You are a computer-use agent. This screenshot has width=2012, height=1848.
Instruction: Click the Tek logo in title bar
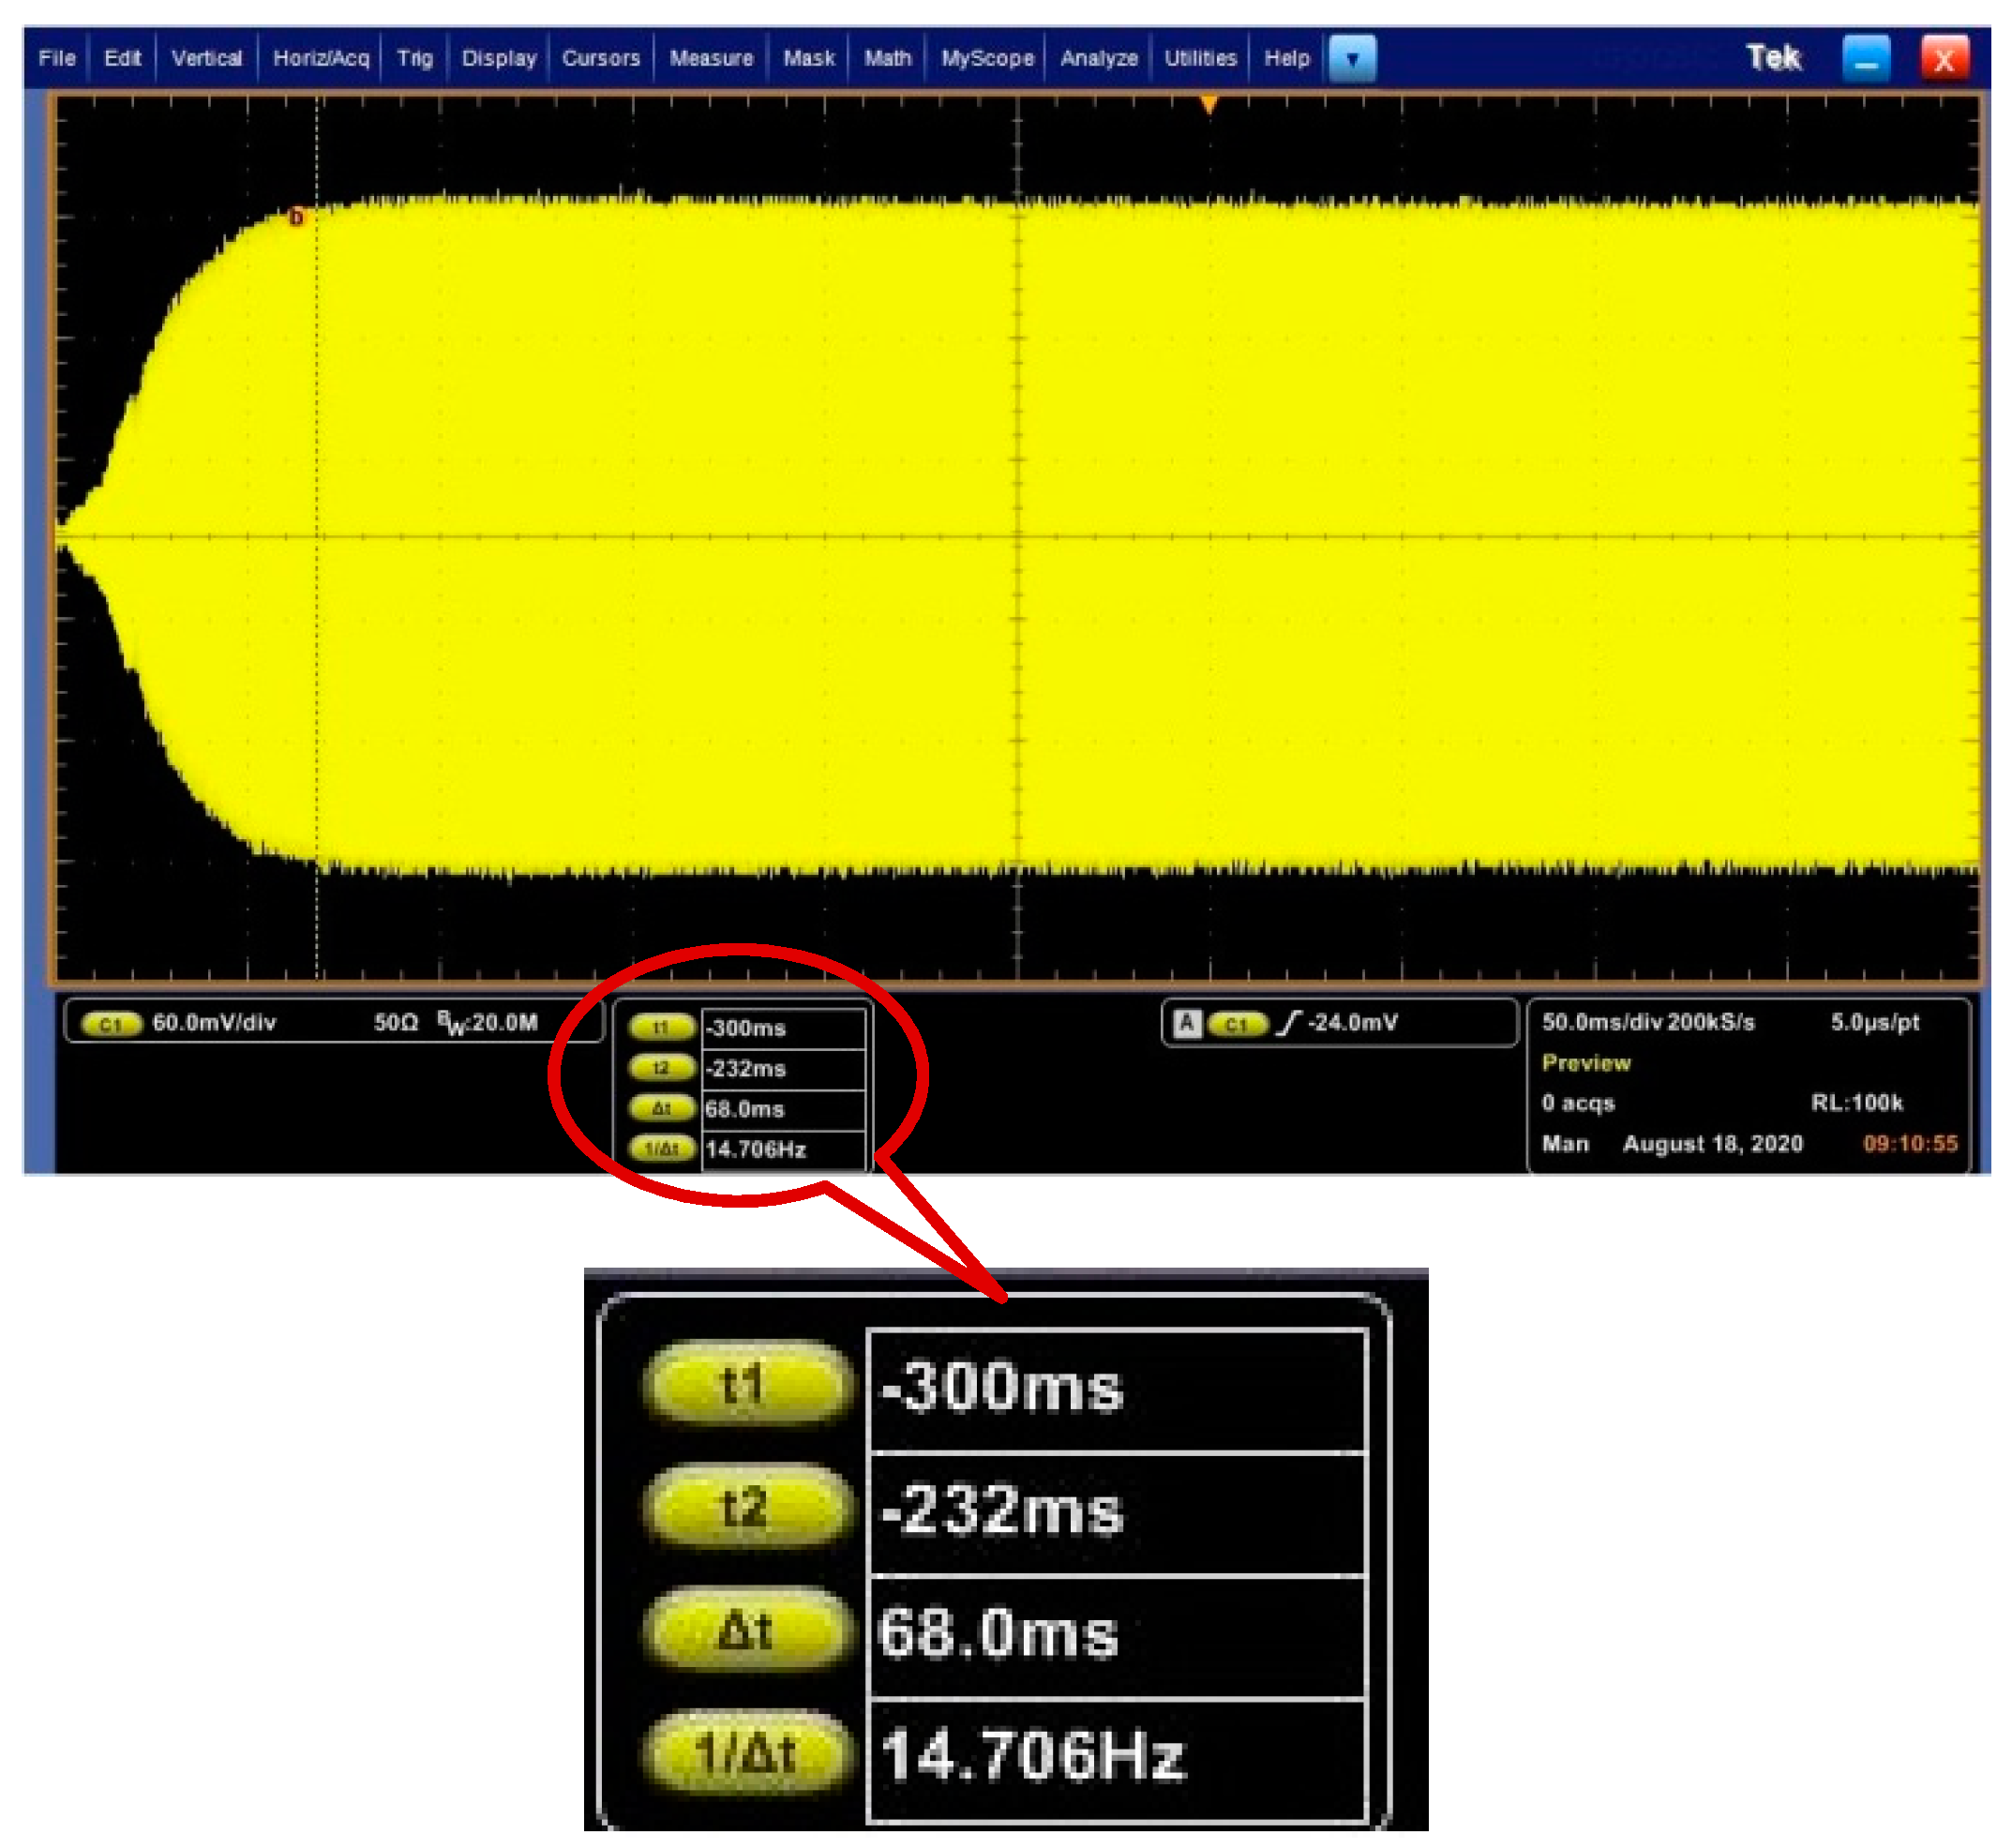pyautogui.click(x=1773, y=58)
